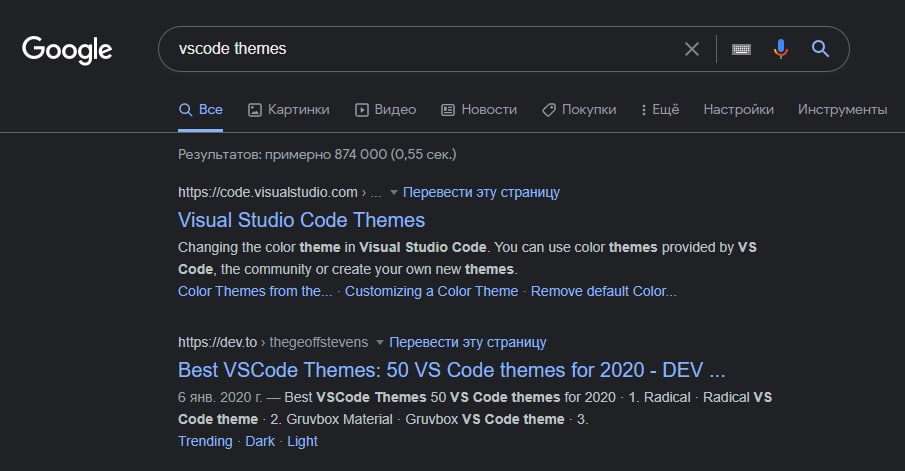Click the Картинки tab image icon
905x471 pixels.
(x=255, y=110)
